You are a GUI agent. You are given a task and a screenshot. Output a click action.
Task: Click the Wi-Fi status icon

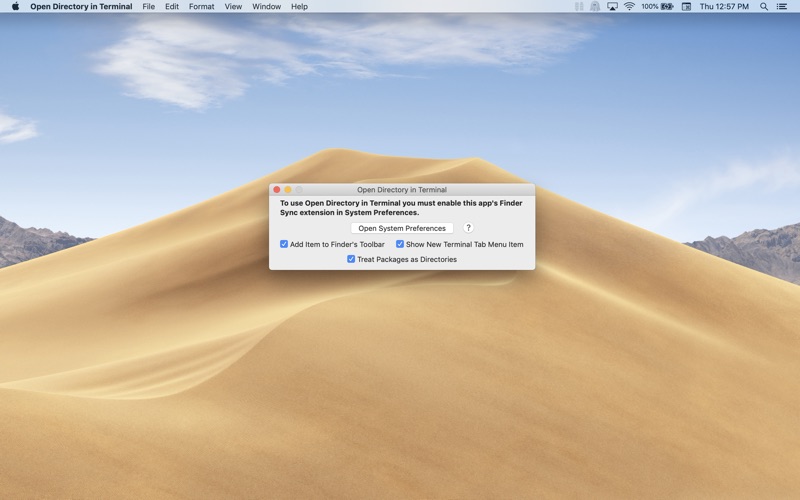coord(629,7)
